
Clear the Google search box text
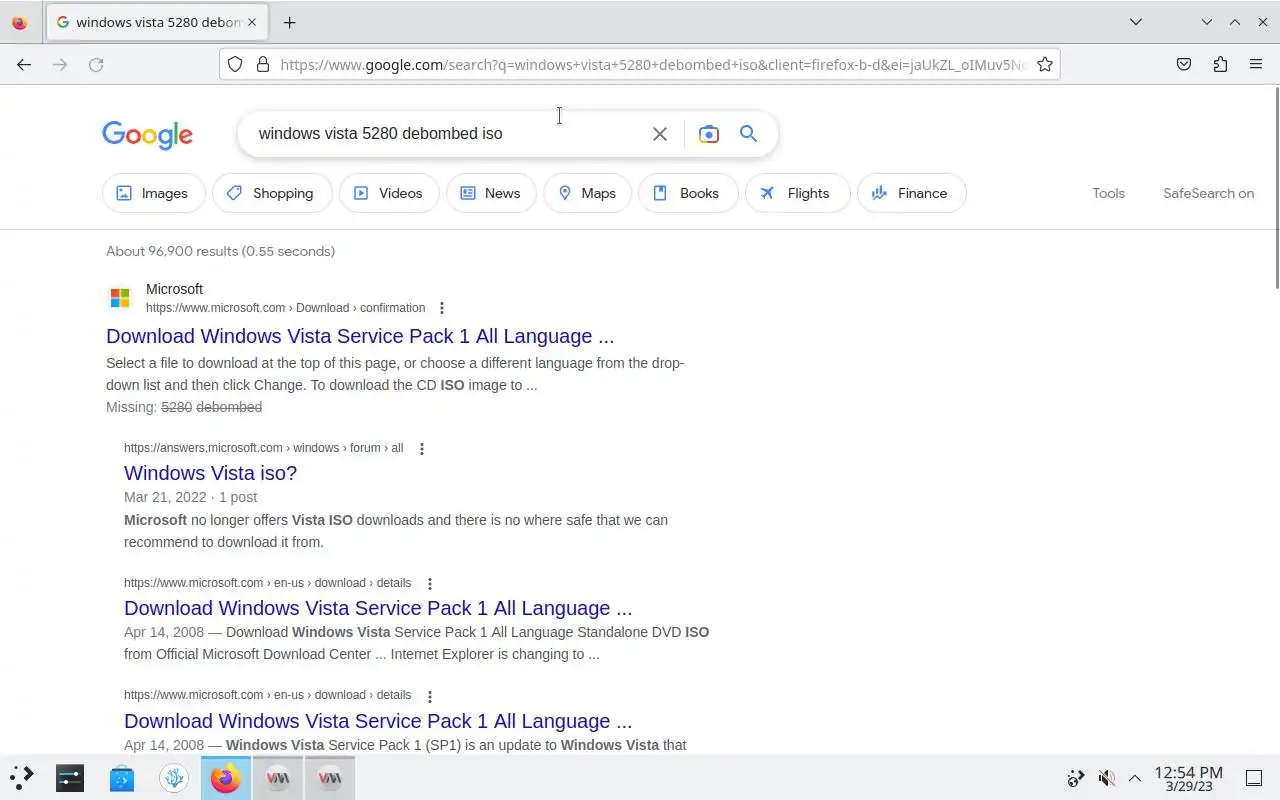[x=660, y=134]
